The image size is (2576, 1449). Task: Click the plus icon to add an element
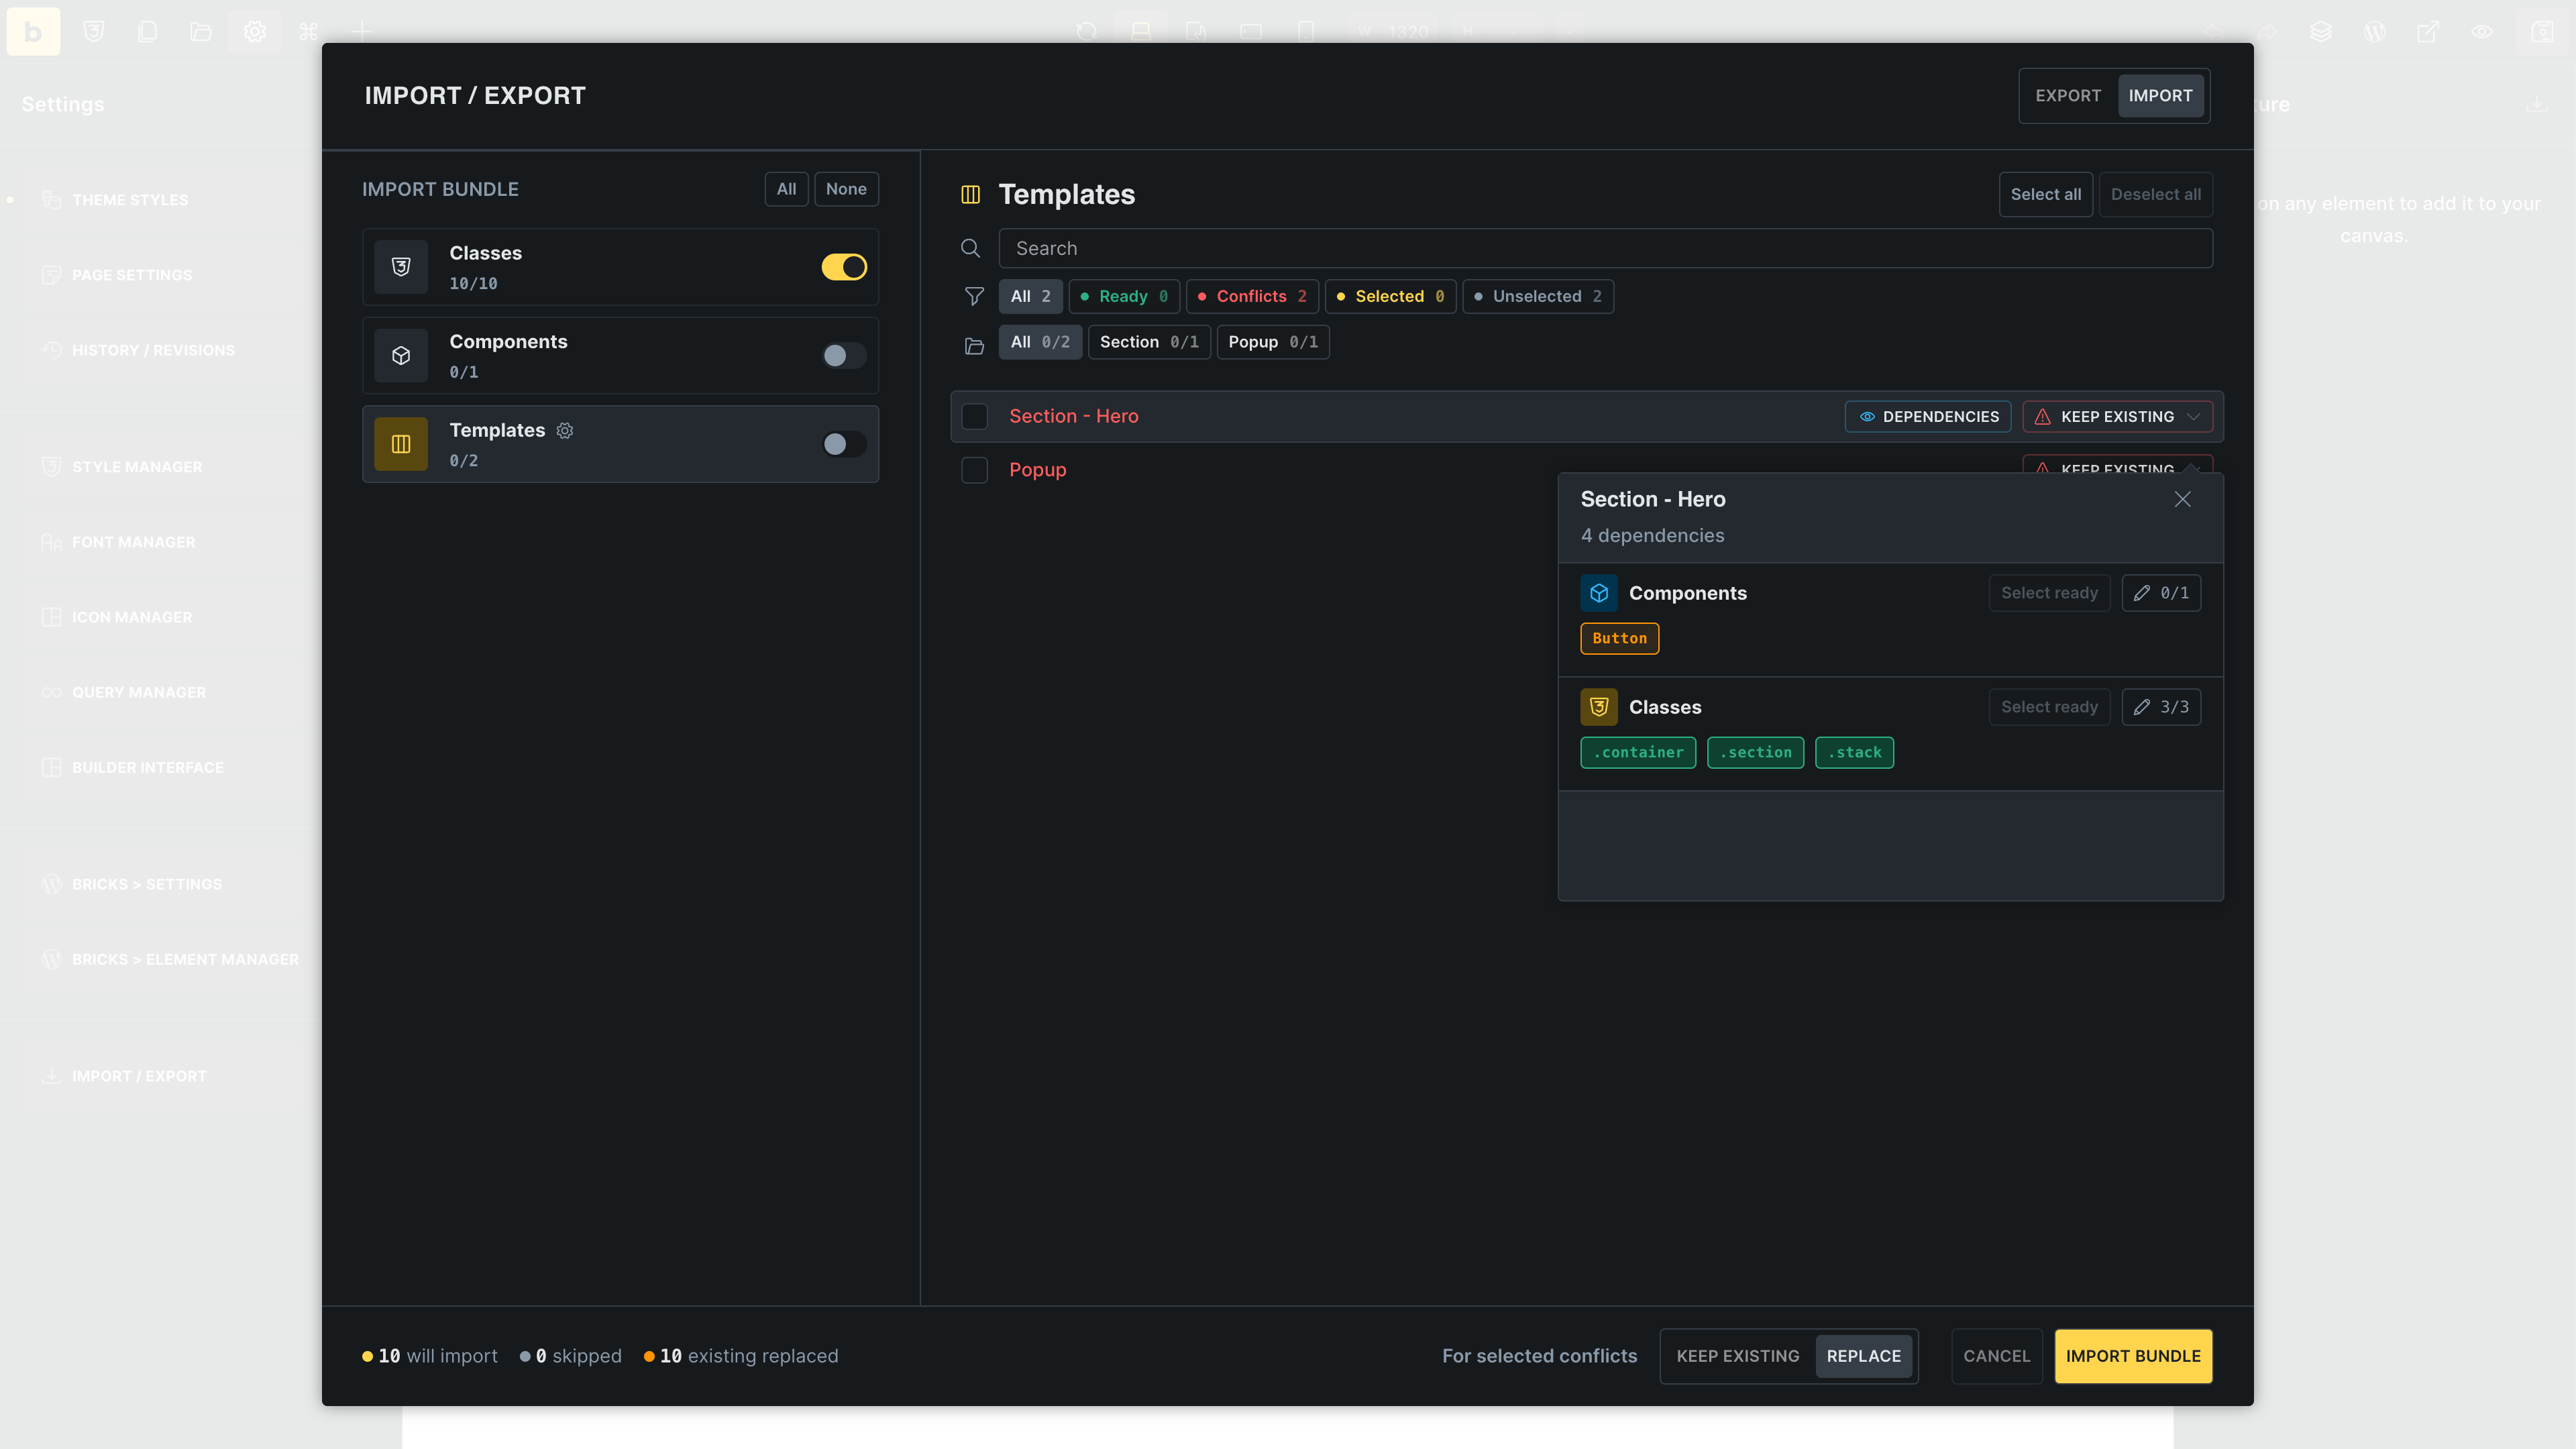pos(362,31)
